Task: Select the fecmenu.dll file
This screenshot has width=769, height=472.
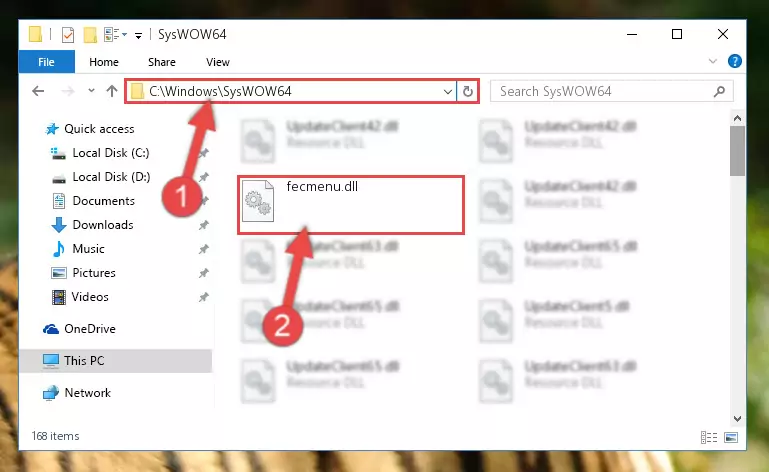Action: click(x=351, y=205)
